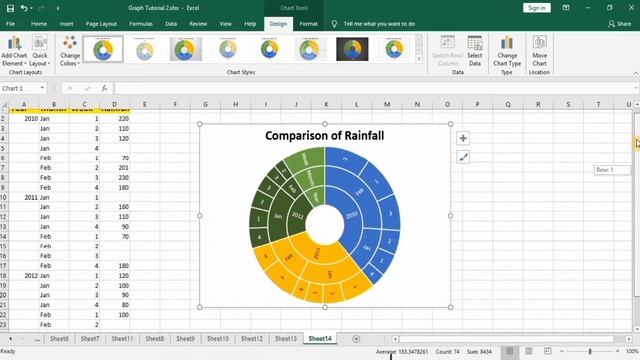Click the zoom slider handle
The height and width of the screenshot is (360, 640).
590,351
